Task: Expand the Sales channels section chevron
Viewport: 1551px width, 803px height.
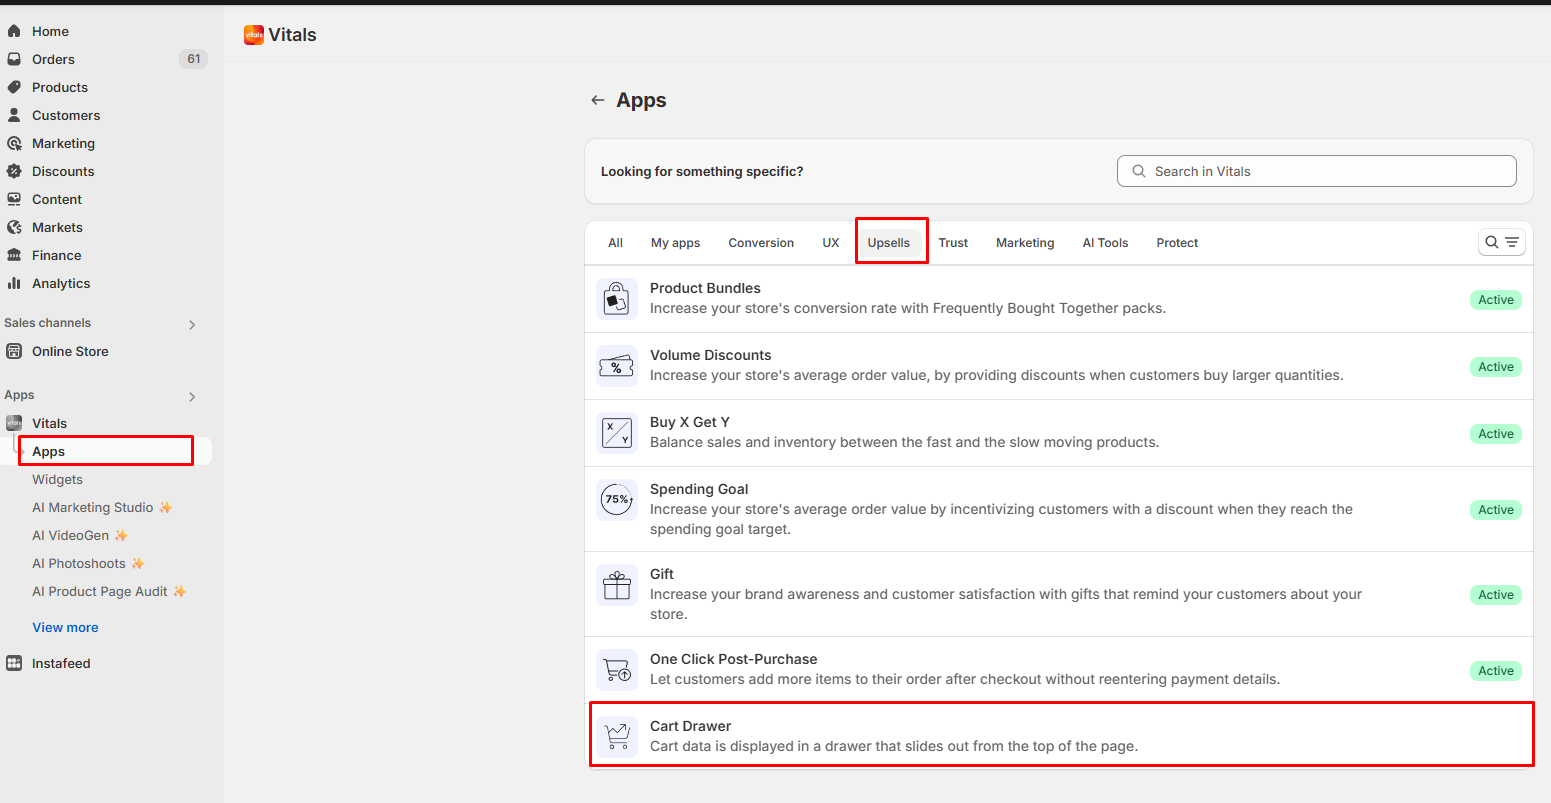Action: coord(192,324)
